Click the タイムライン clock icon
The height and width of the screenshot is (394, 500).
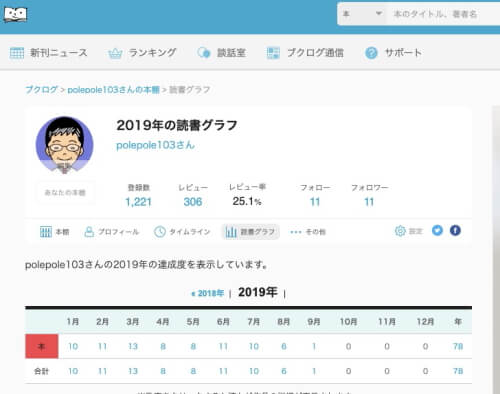[x=160, y=232]
